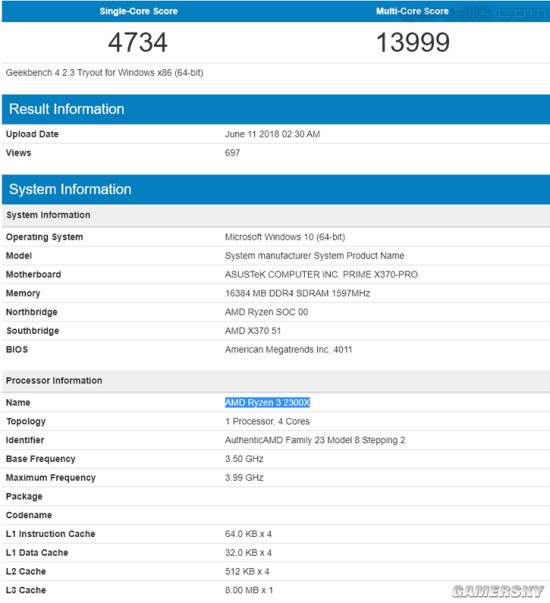Click the Processor Information subheading
550x603 pixels.
pyautogui.click(x=54, y=380)
